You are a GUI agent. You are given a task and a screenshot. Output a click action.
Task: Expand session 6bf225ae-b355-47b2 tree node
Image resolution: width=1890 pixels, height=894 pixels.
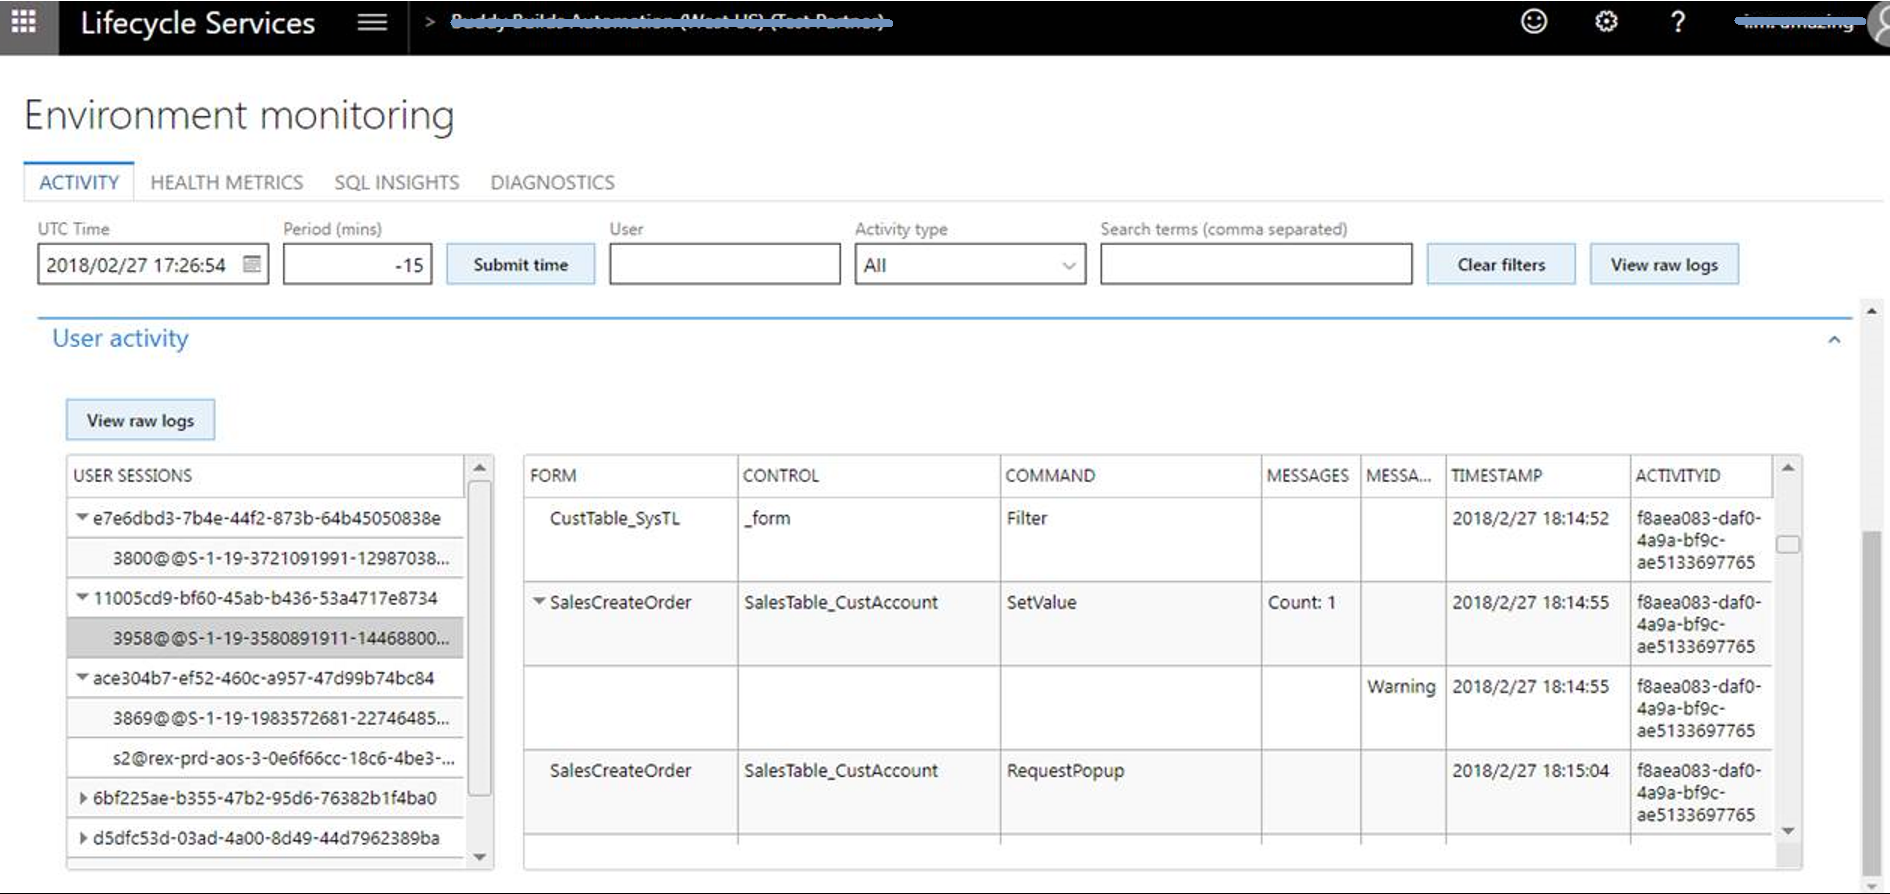83,798
